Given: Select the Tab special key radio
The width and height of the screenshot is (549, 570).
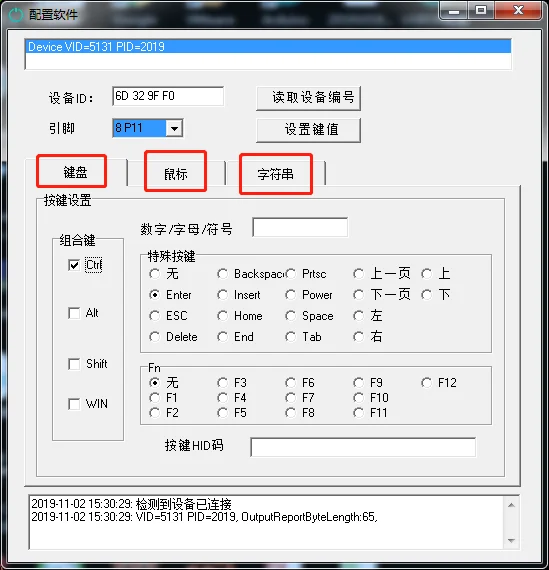Looking at the screenshot, I should coord(290,337).
